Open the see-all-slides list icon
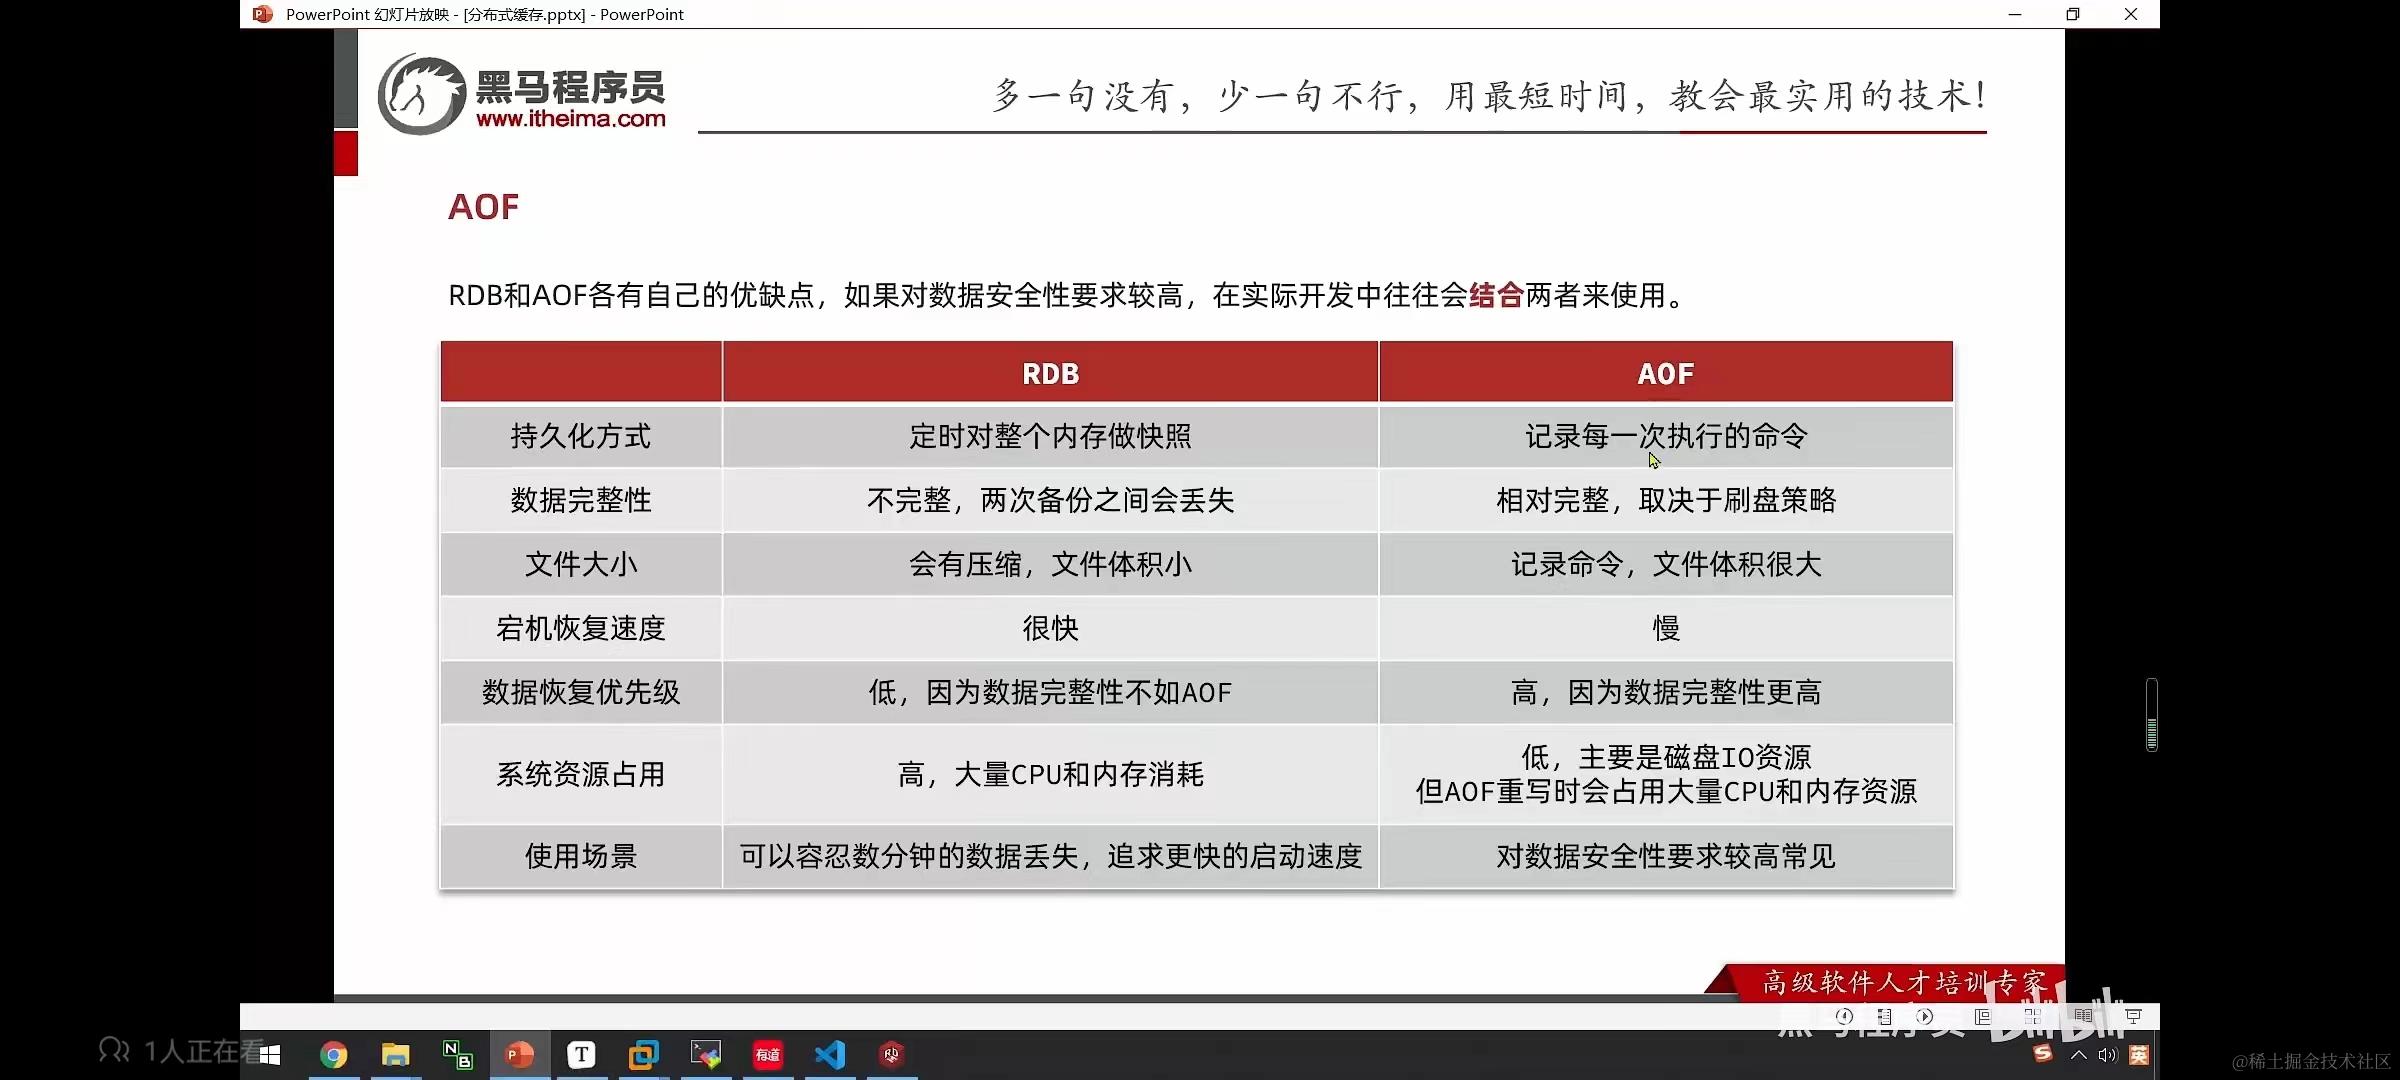This screenshot has width=2400, height=1080. tap(1885, 1016)
